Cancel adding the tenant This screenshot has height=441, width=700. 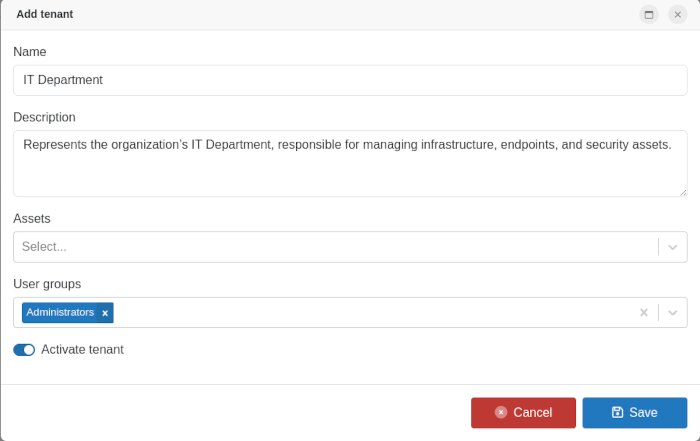[523, 412]
